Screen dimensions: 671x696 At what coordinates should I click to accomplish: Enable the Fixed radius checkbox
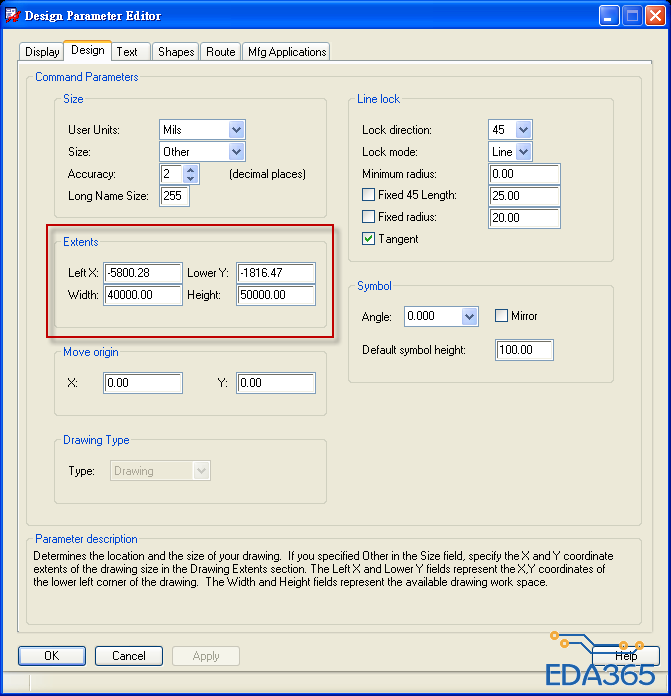[368, 217]
